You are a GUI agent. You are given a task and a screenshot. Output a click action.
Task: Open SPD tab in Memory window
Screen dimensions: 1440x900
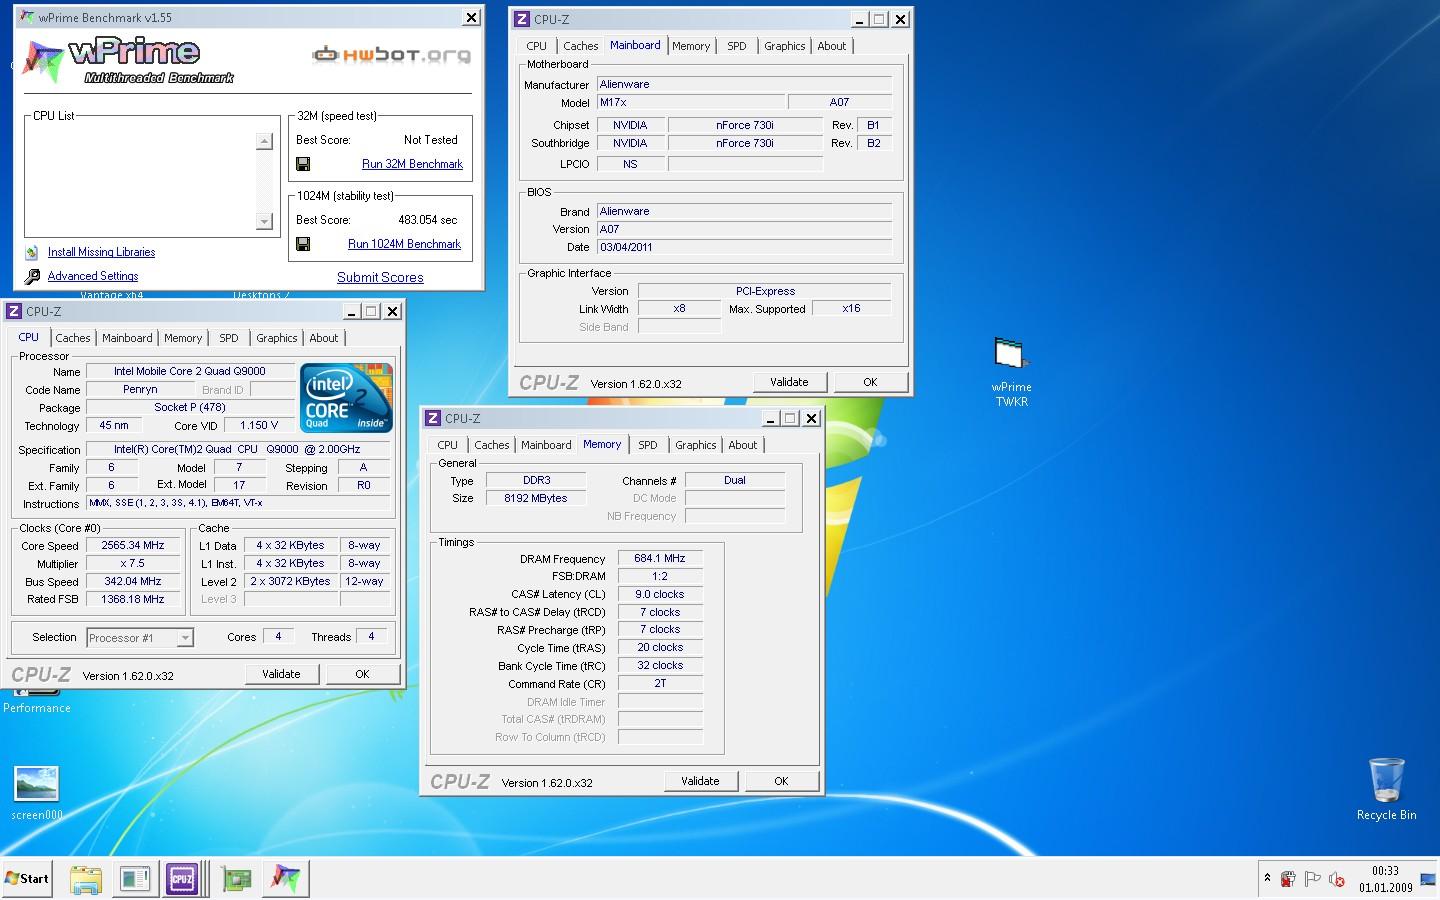point(648,445)
